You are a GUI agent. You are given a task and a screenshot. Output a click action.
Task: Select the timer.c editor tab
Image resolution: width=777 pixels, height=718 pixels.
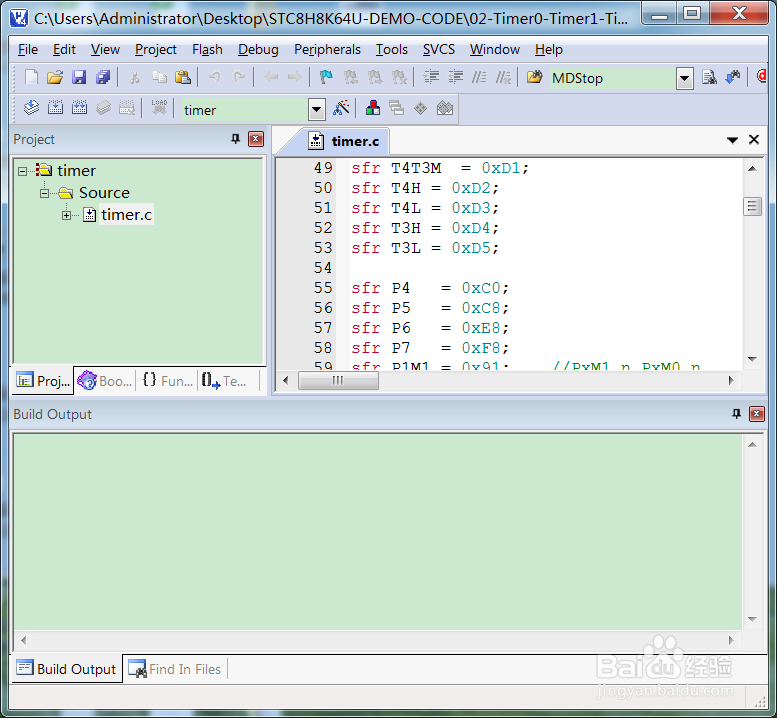click(x=344, y=141)
